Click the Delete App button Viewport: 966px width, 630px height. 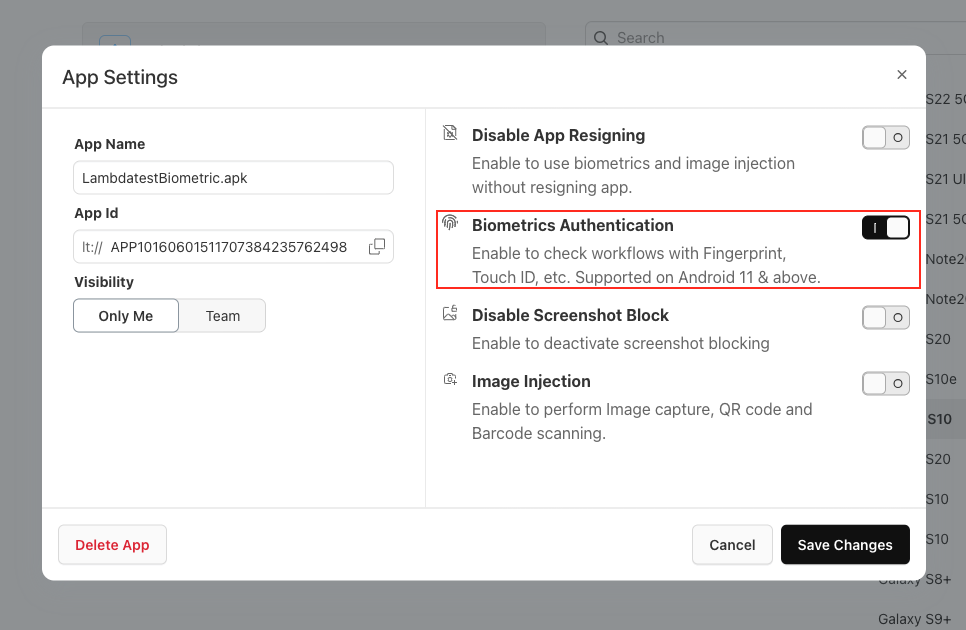coord(112,545)
